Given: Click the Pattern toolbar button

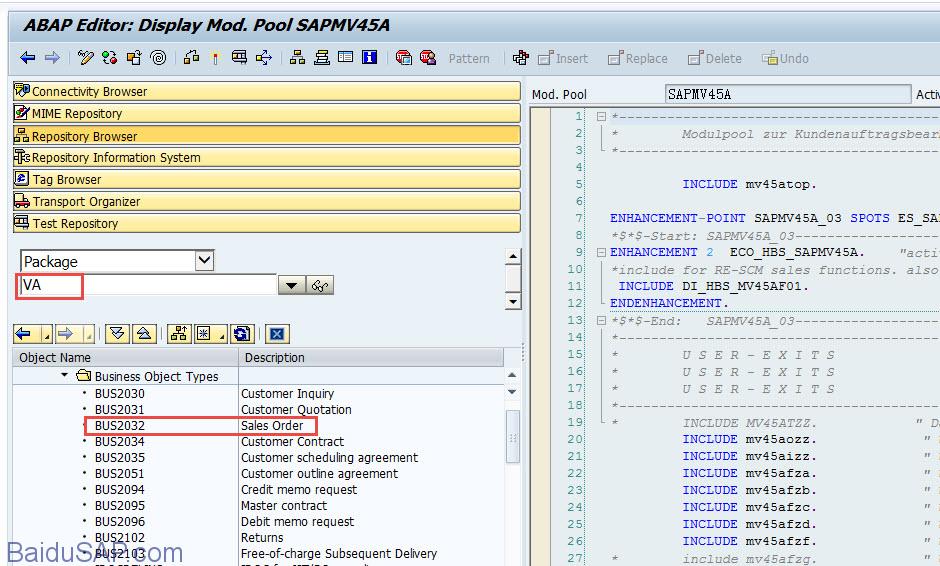Looking at the screenshot, I should [468, 58].
